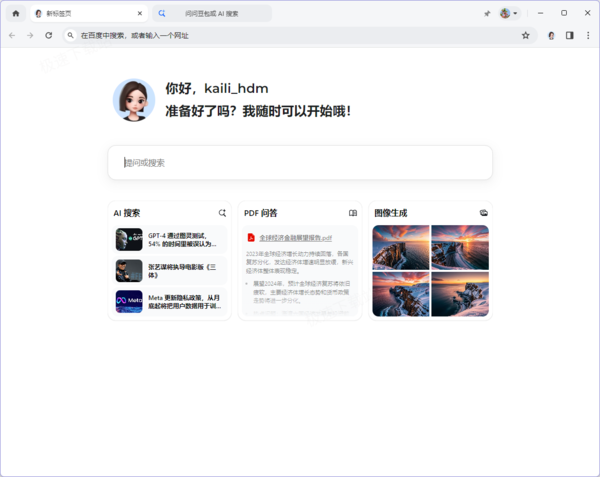Click the 2023年全球经济 summary paragraph
Viewport: 600px width, 477px height.
[x=300, y=262]
